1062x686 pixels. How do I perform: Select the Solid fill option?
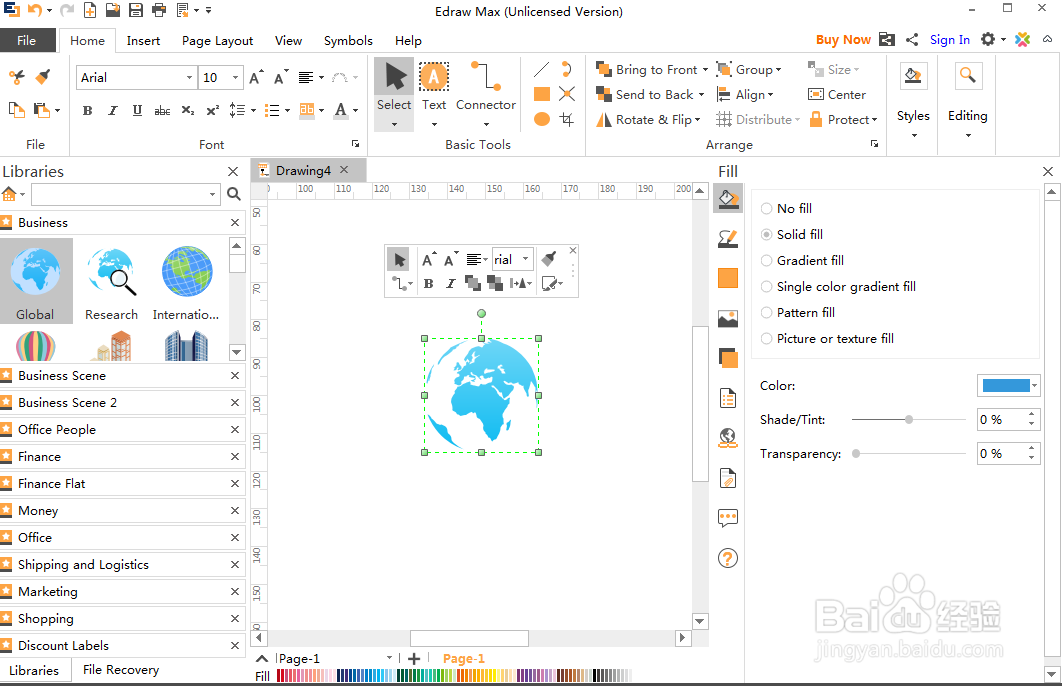[x=792, y=234]
